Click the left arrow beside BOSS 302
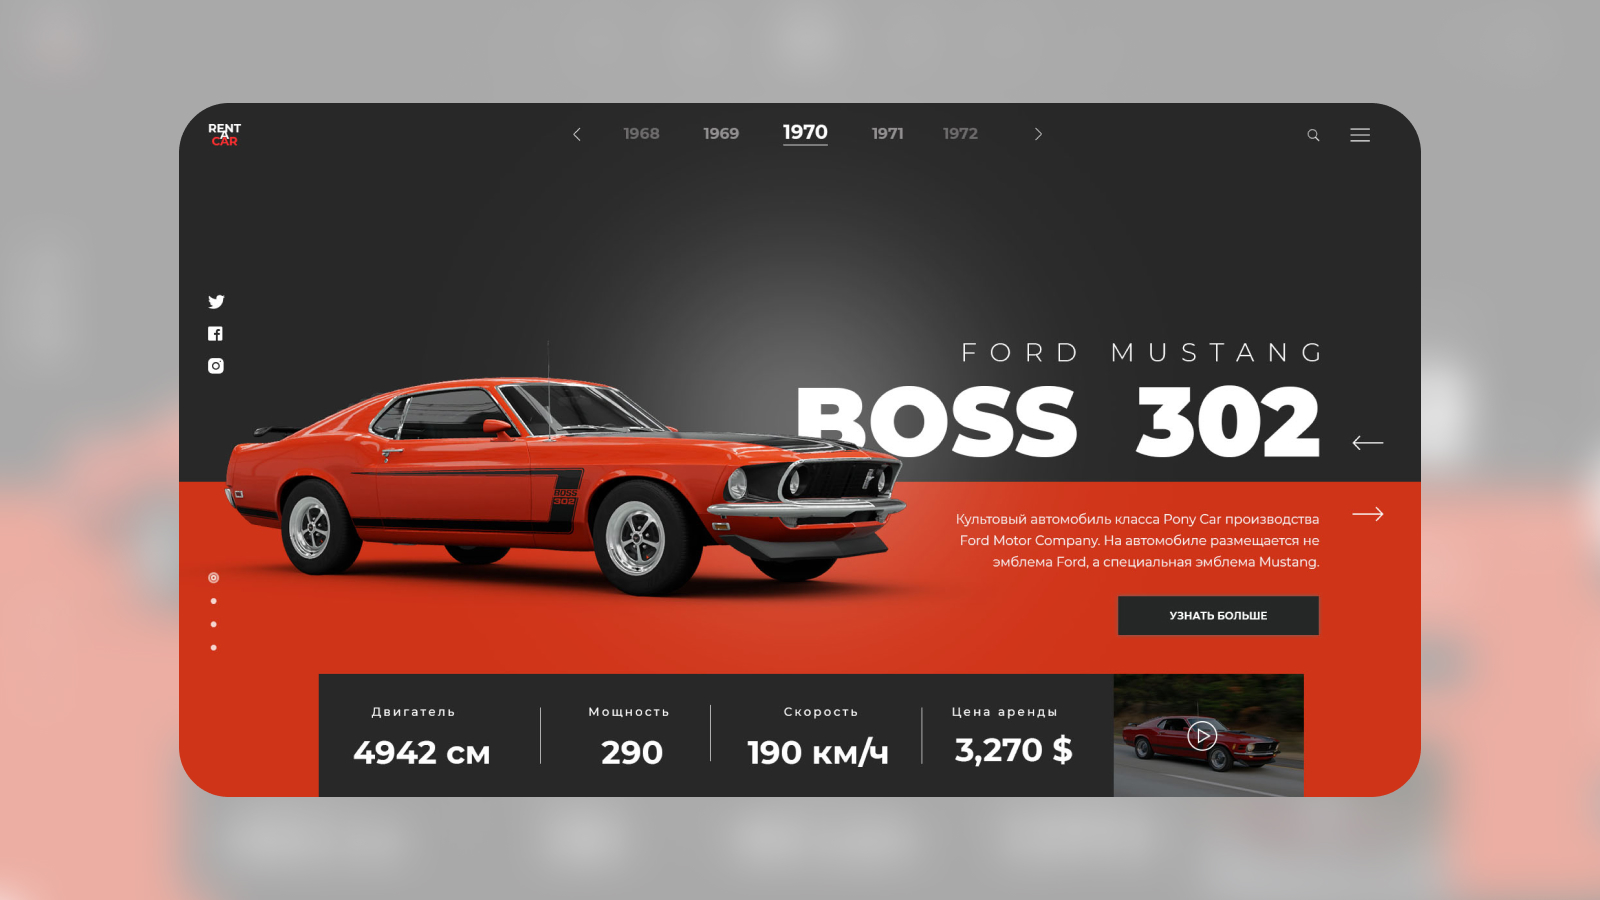This screenshot has height=900, width=1600. pos(1367,442)
